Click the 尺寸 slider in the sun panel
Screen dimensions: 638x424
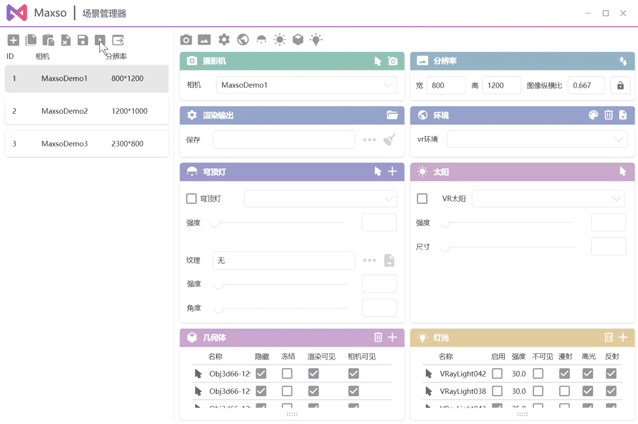pos(508,247)
